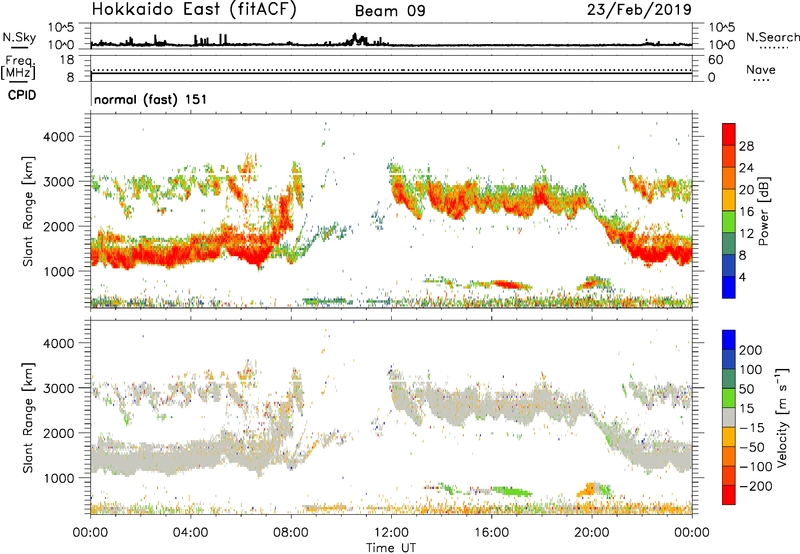Click the "Beam 09" header label
Image resolution: width=800 pixels, height=554 pixels.
(x=390, y=11)
